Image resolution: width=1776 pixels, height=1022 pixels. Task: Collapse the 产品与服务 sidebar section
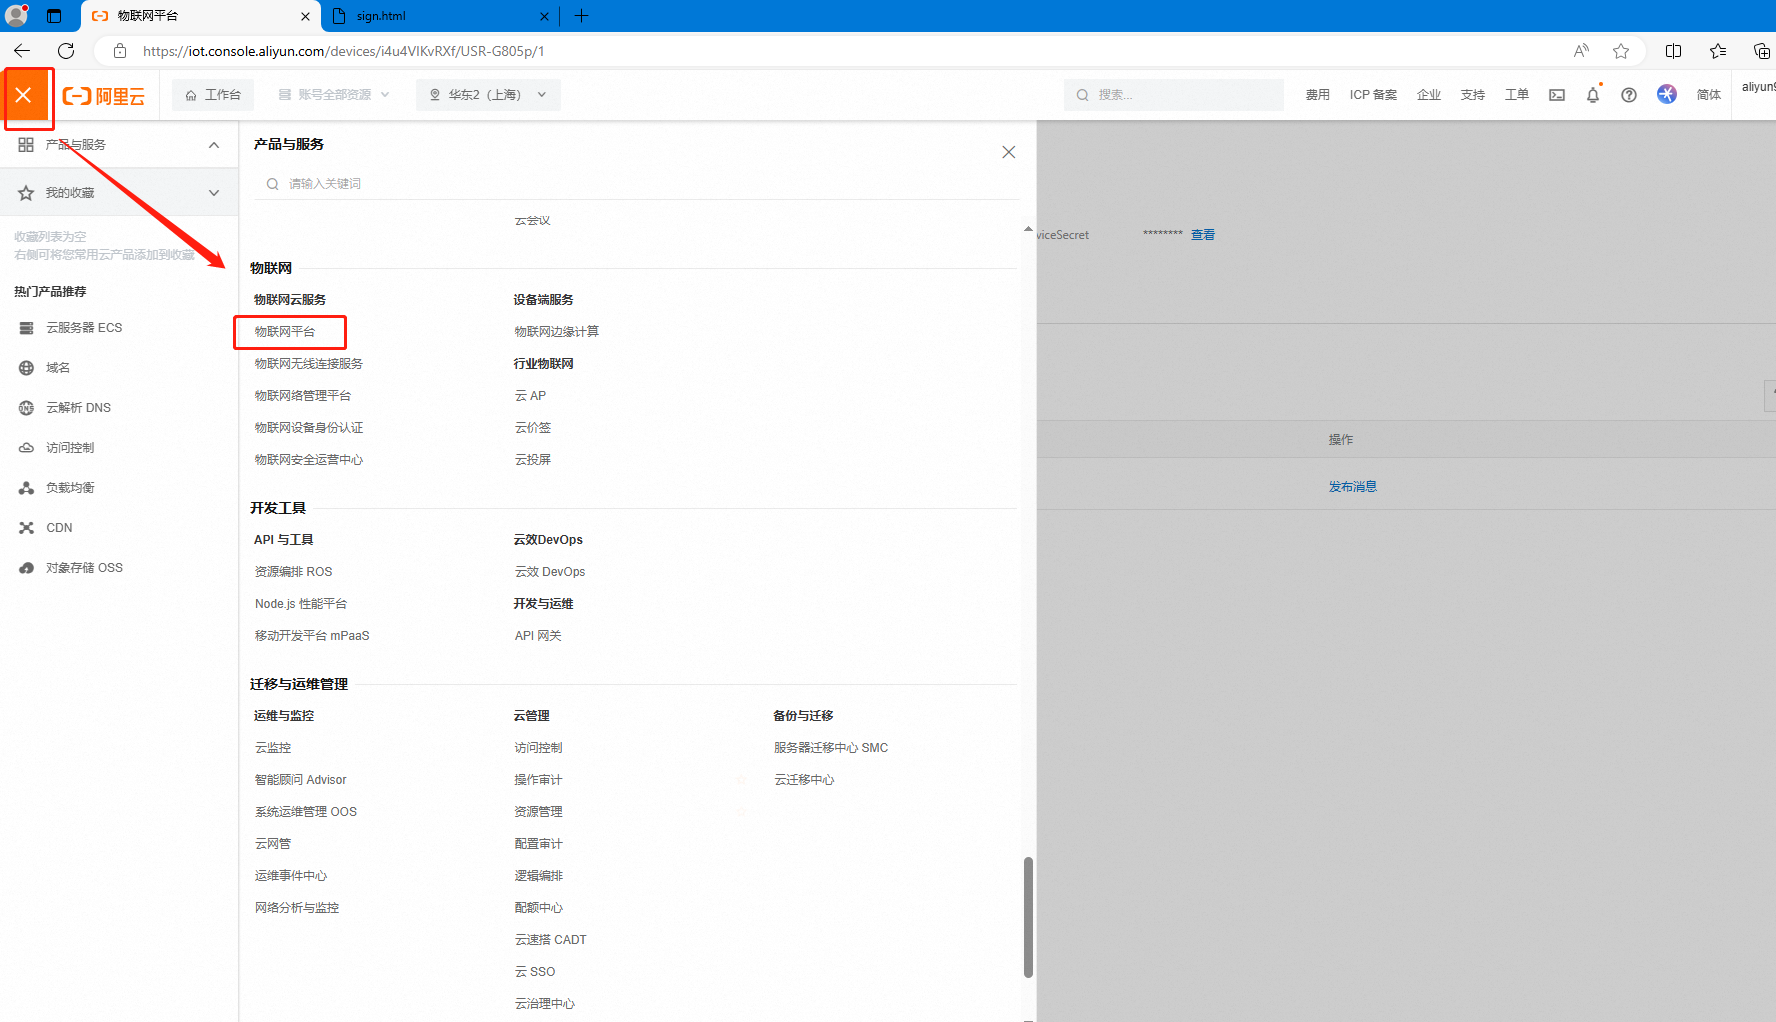[x=213, y=145]
